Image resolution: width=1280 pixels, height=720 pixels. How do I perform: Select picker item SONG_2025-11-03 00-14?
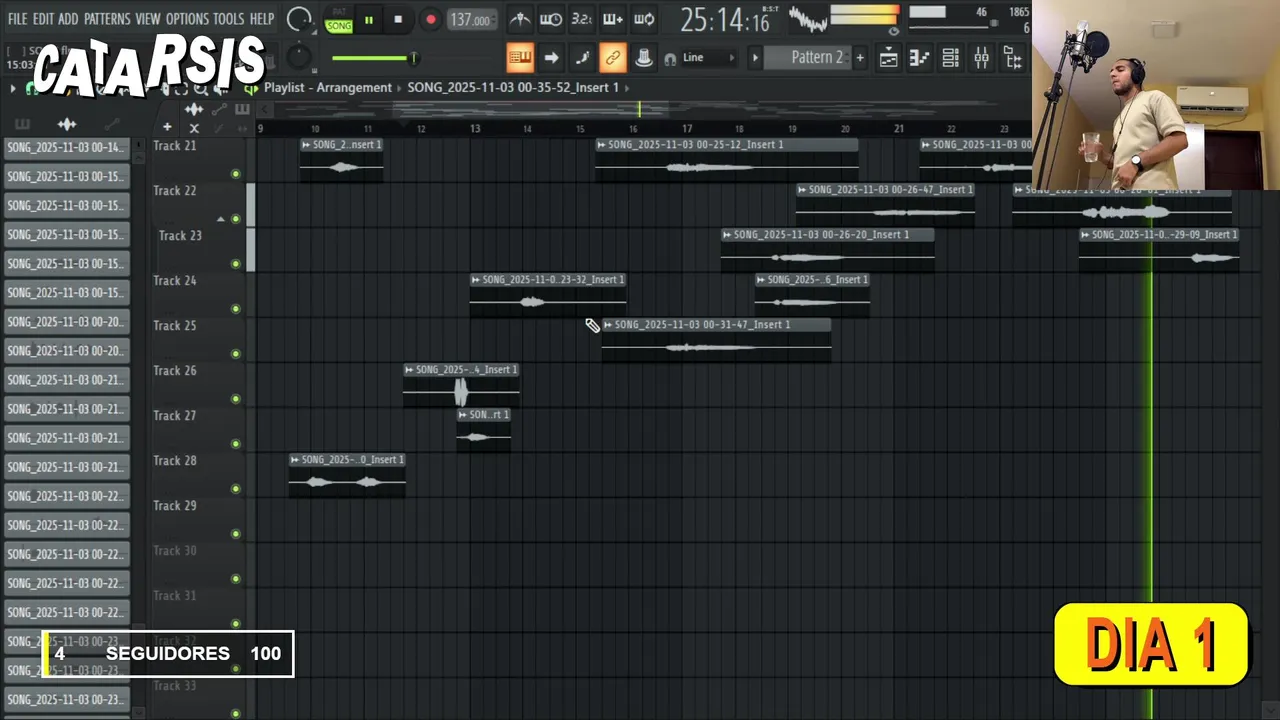[66, 147]
